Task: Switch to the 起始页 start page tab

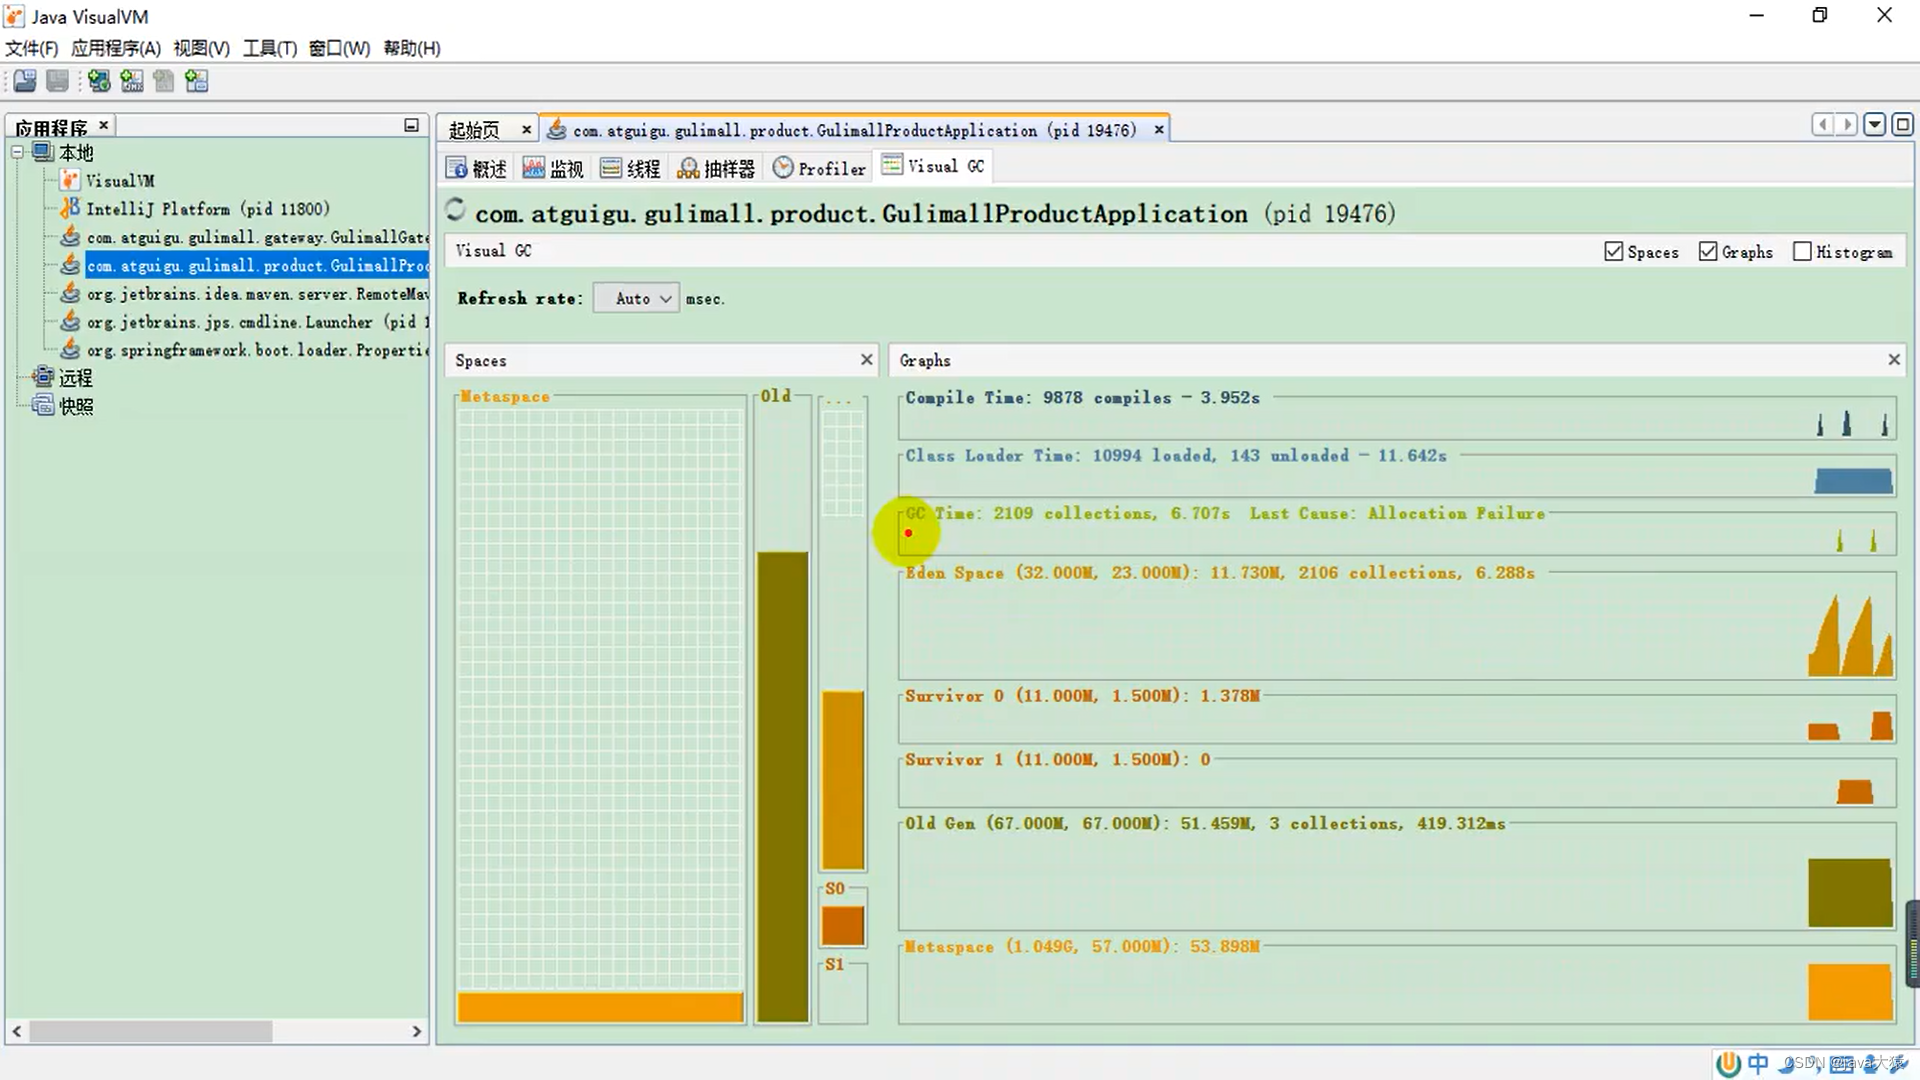Action: pos(474,130)
